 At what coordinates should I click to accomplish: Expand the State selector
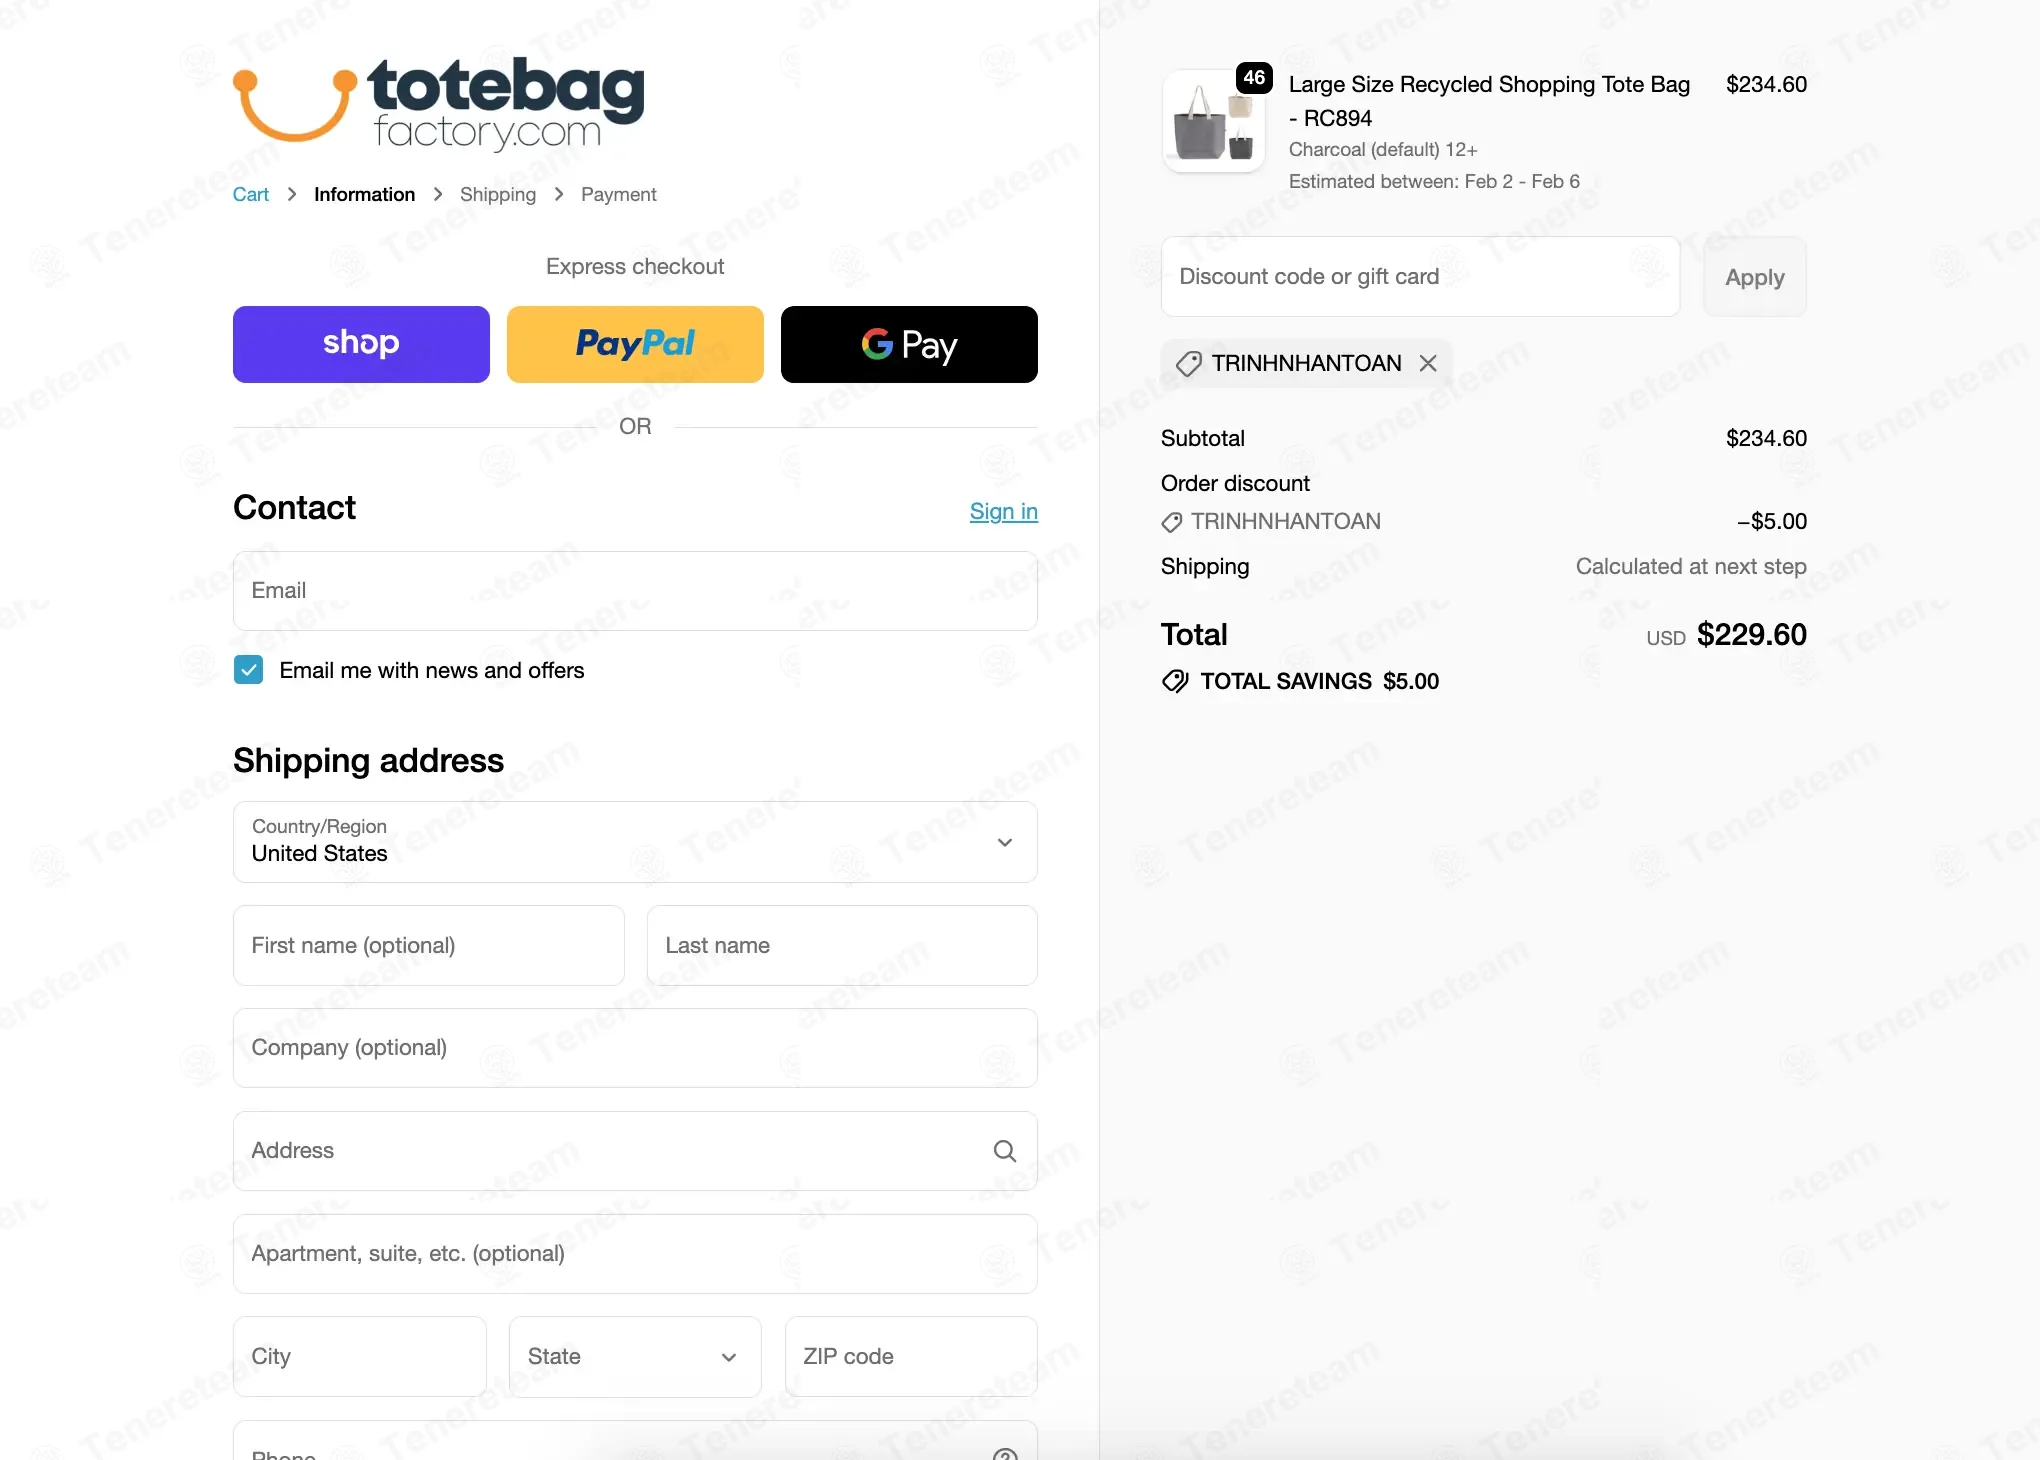tap(635, 1356)
